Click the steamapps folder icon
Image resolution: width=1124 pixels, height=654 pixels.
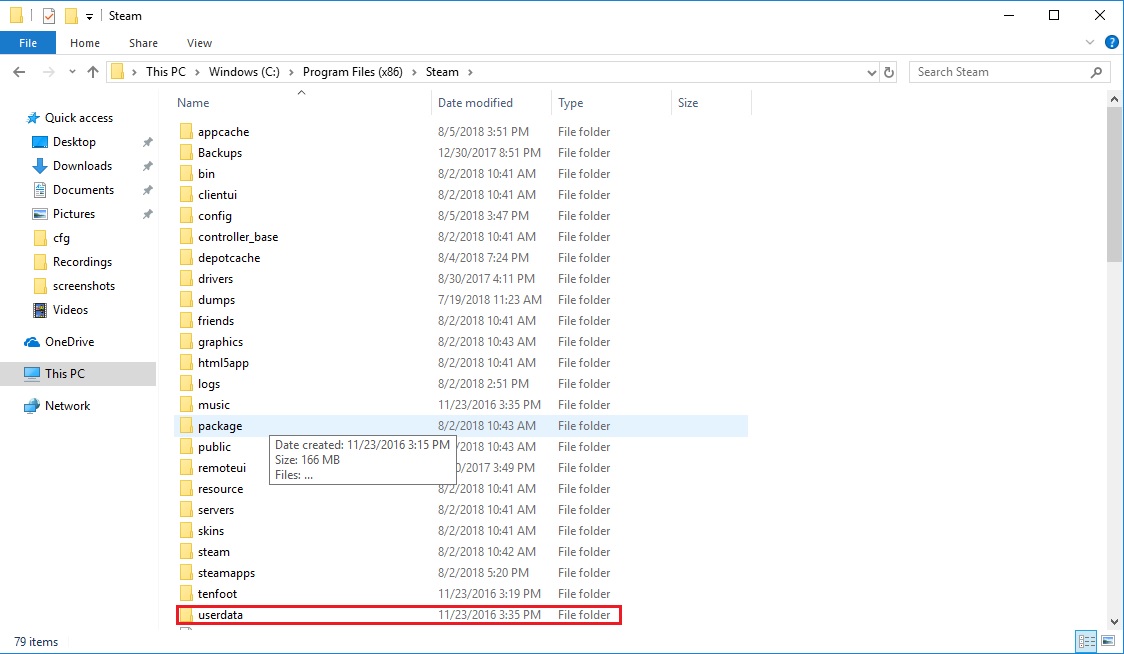coord(186,572)
